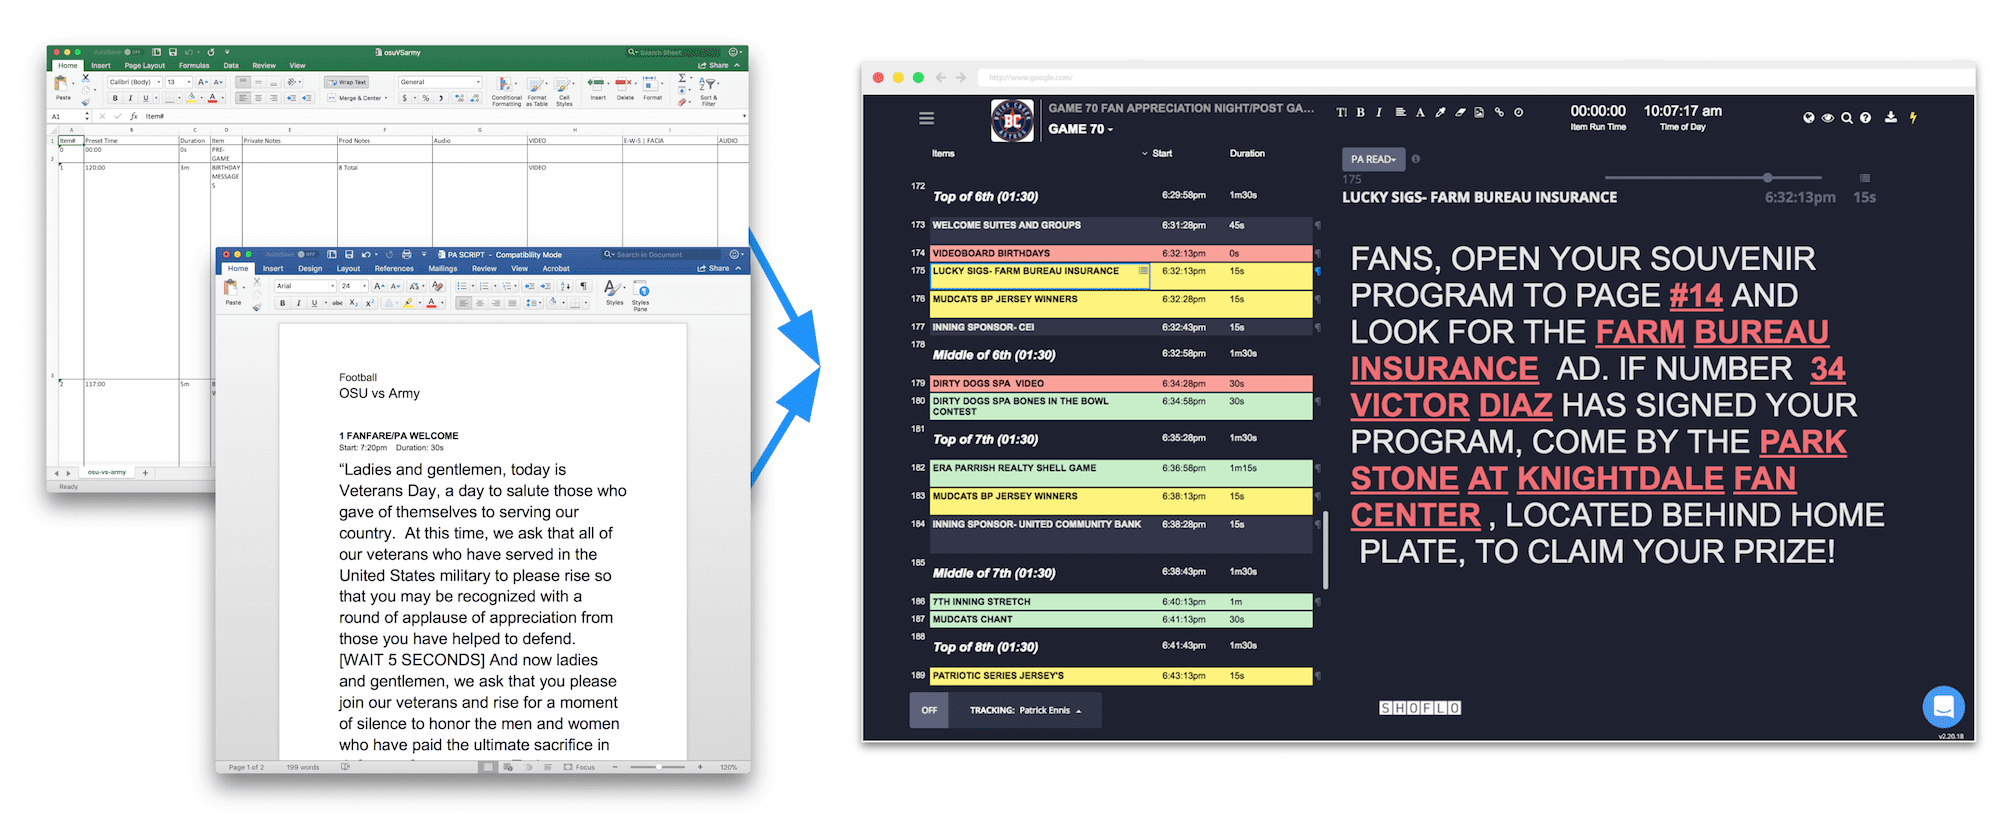The width and height of the screenshot is (2000, 823).
Task: Click the link icon in Shoflo toolbar
Action: 1499,113
